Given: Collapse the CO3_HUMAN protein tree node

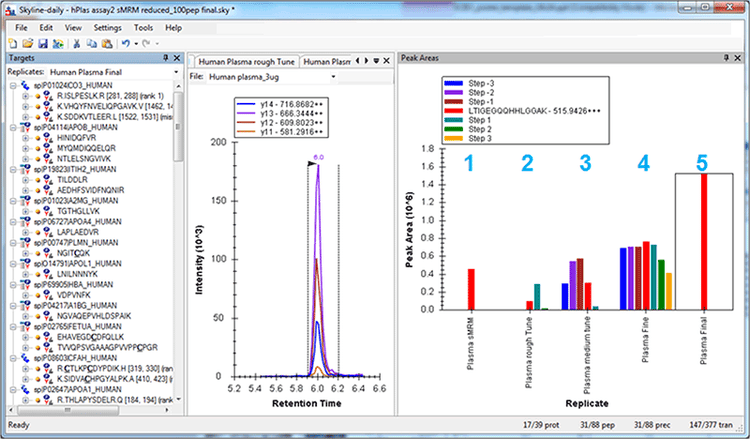Looking at the screenshot, I should coord(10,86).
